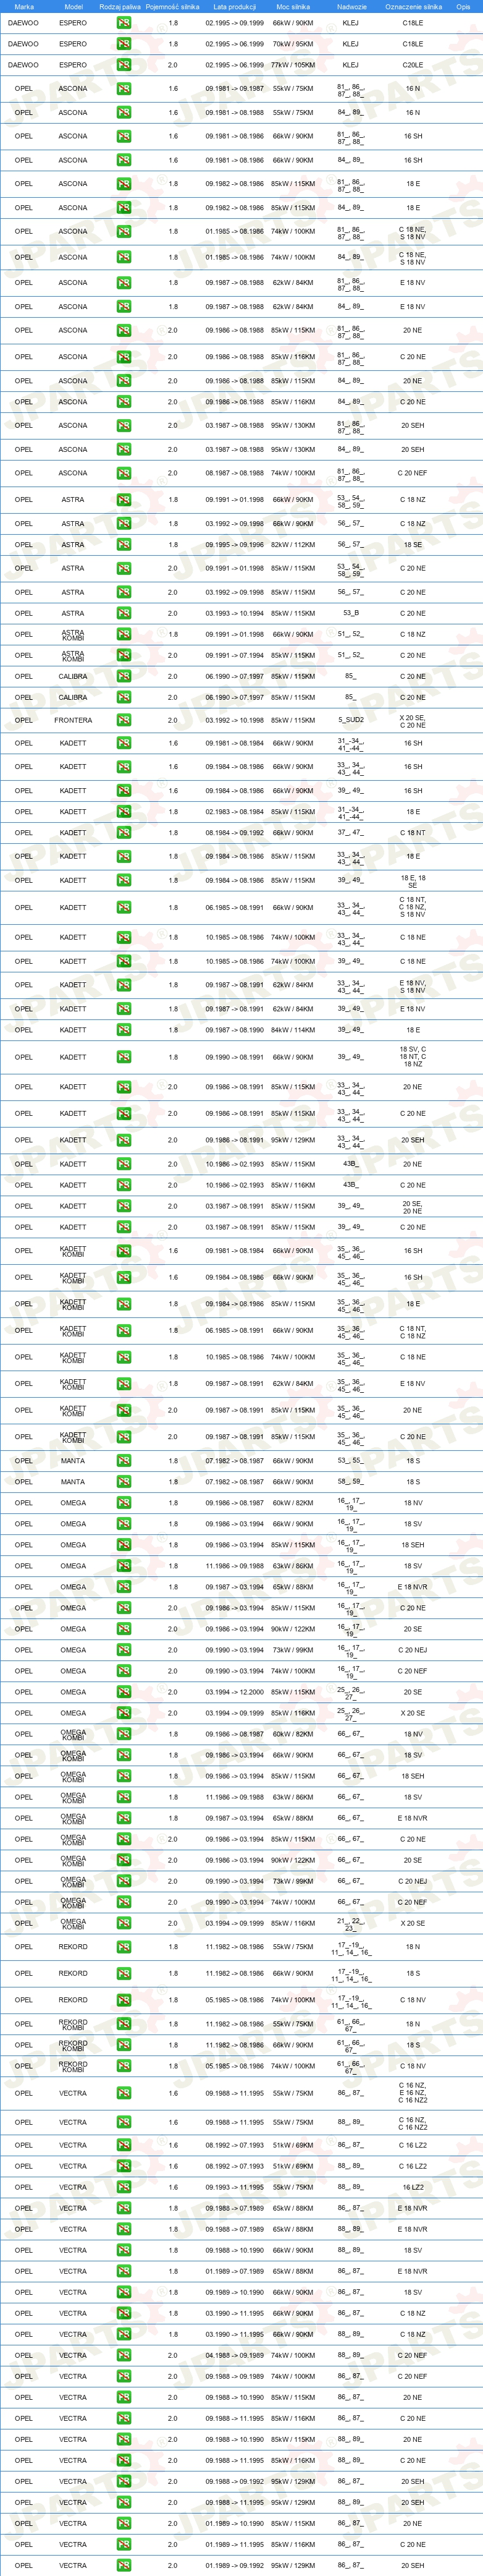Click the fuel icon in the Manta 53_, 55_ row
Viewport: 483px width, 2576px height.
click(123, 1461)
